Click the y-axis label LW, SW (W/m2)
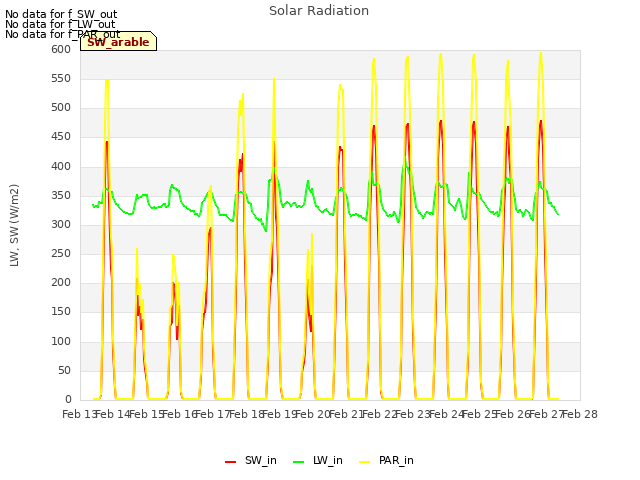 14,225
